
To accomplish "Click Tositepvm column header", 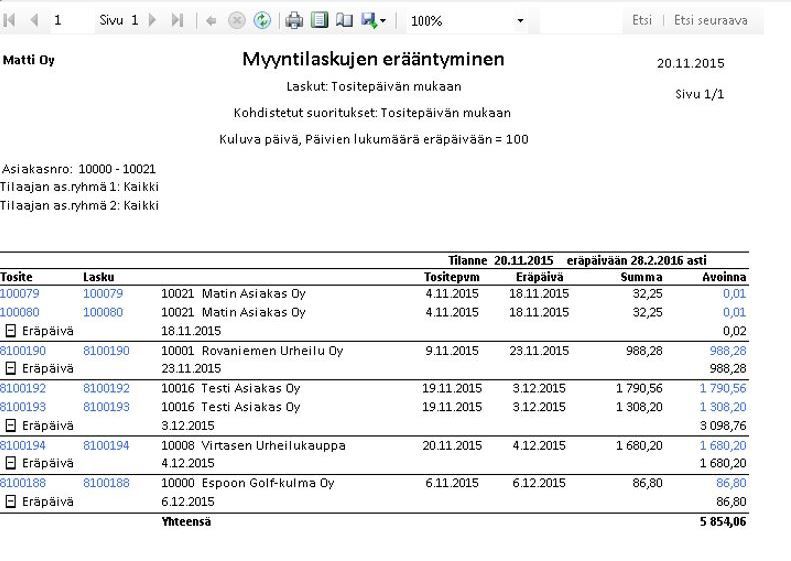I will point(451,277).
